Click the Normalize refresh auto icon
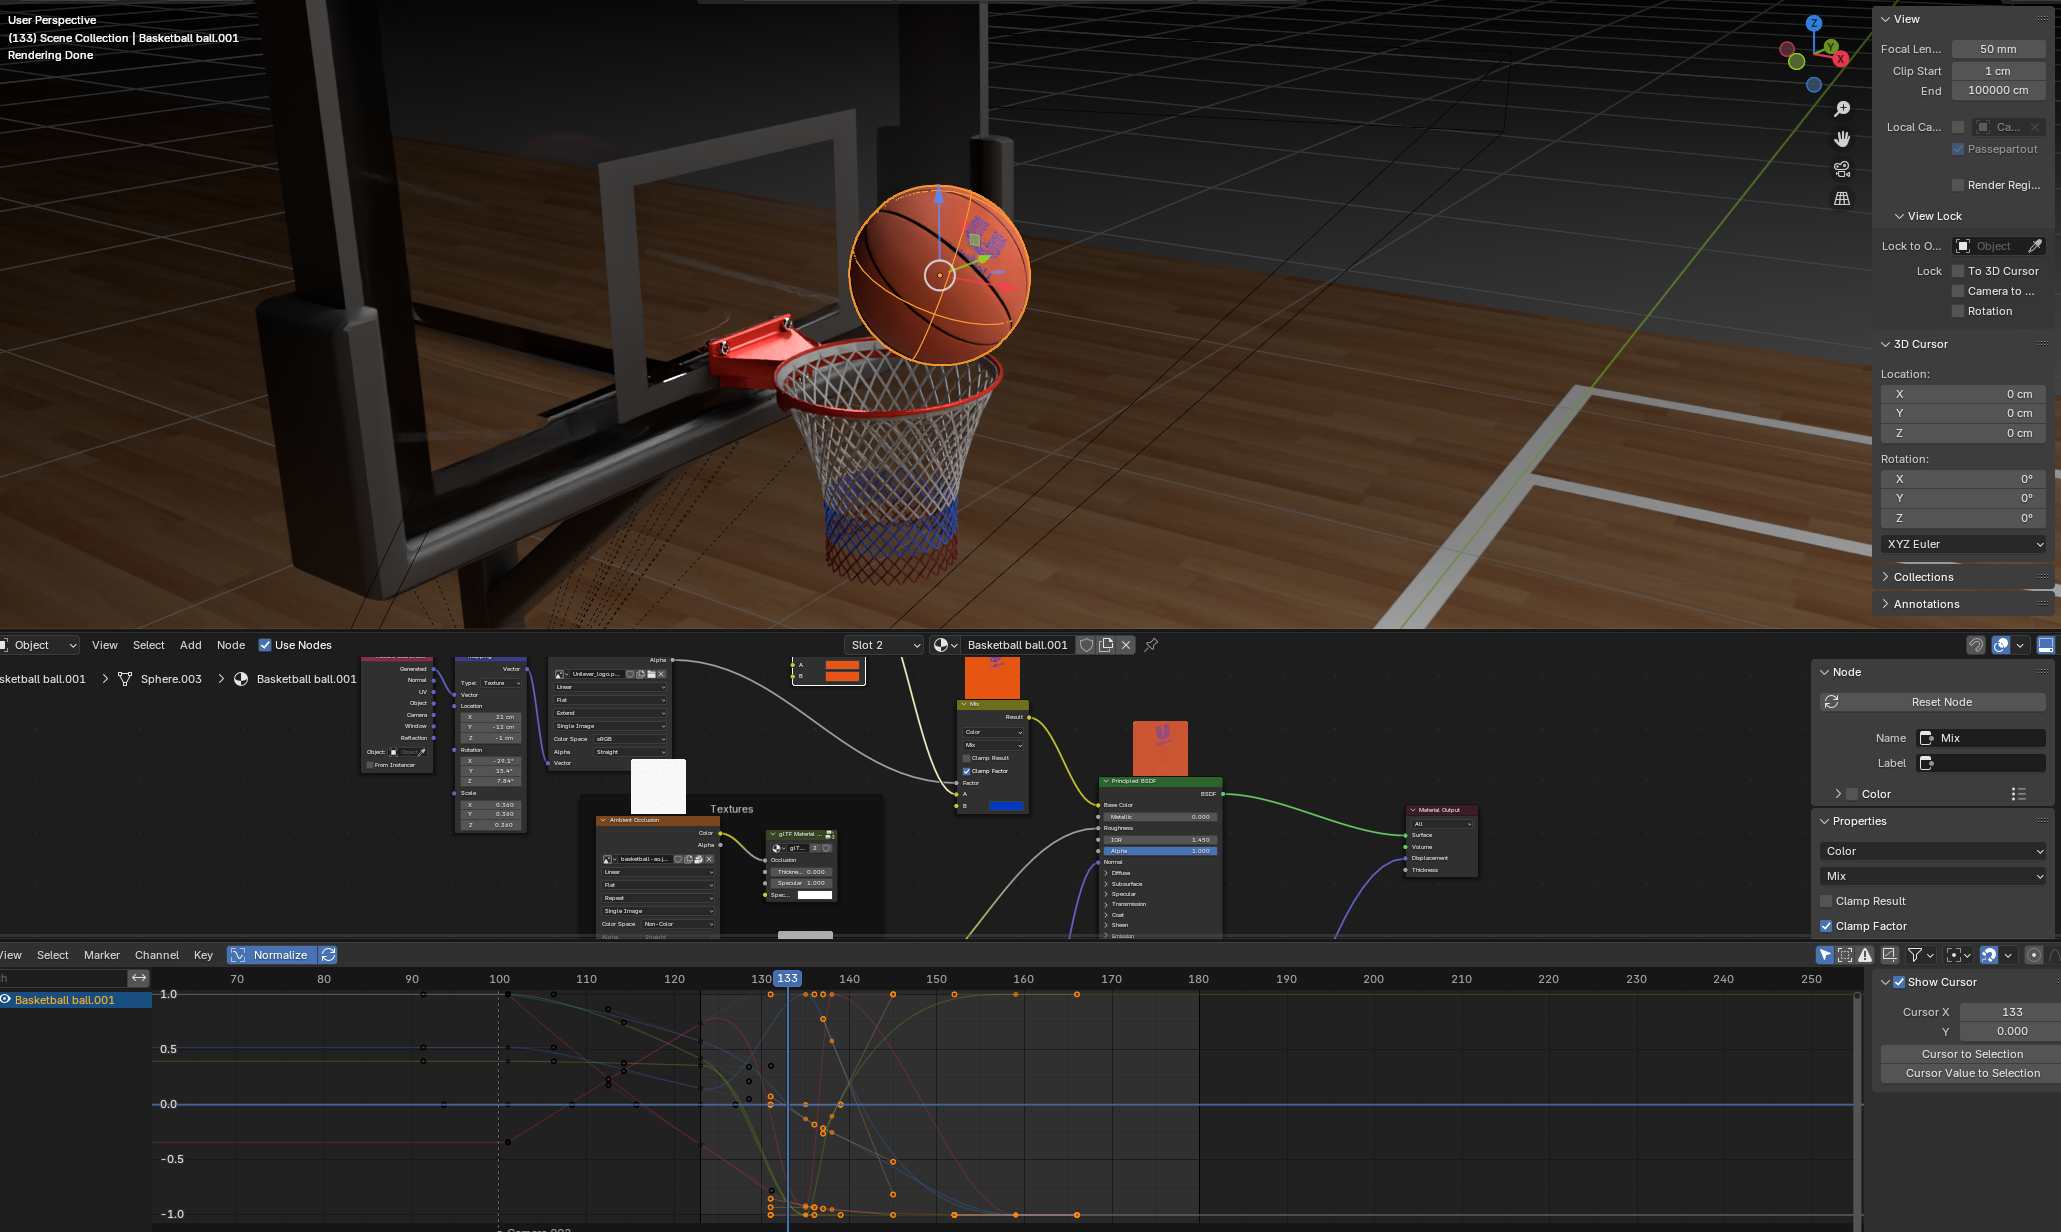This screenshot has width=2061, height=1232. [x=328, y=955]
